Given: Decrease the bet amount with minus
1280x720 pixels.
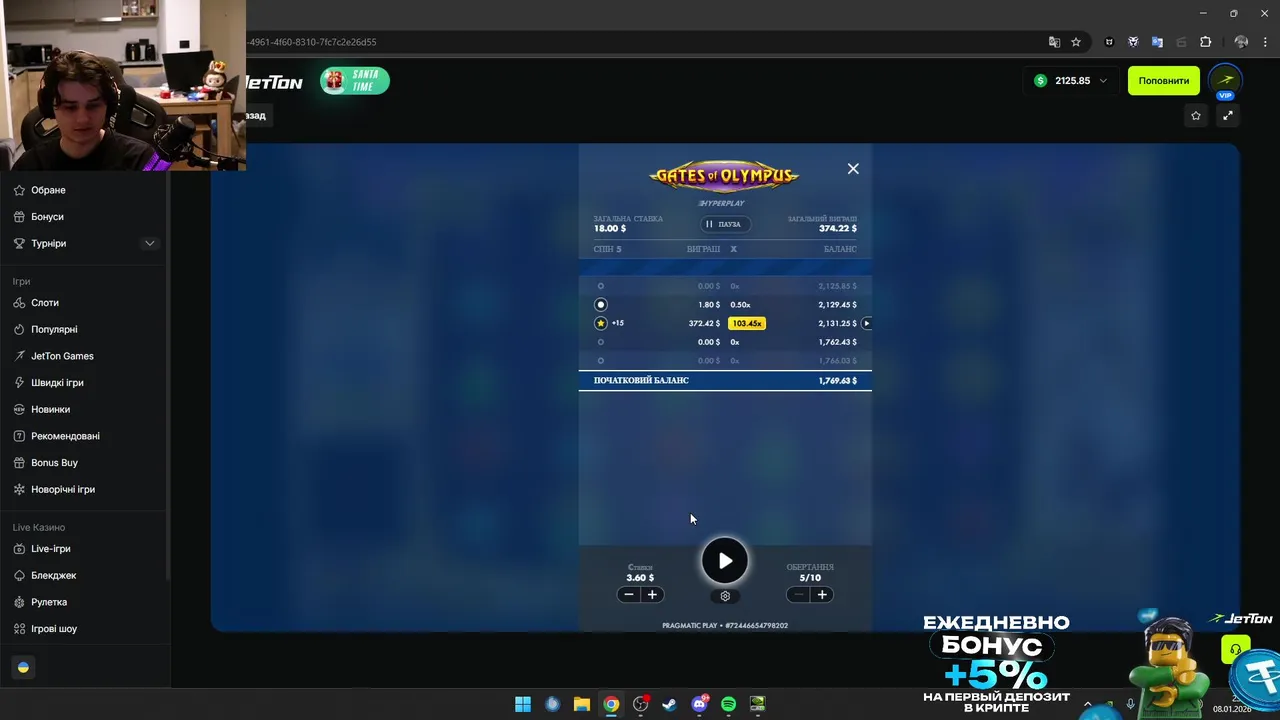Looking at the screenshot, I should [628, 595].
